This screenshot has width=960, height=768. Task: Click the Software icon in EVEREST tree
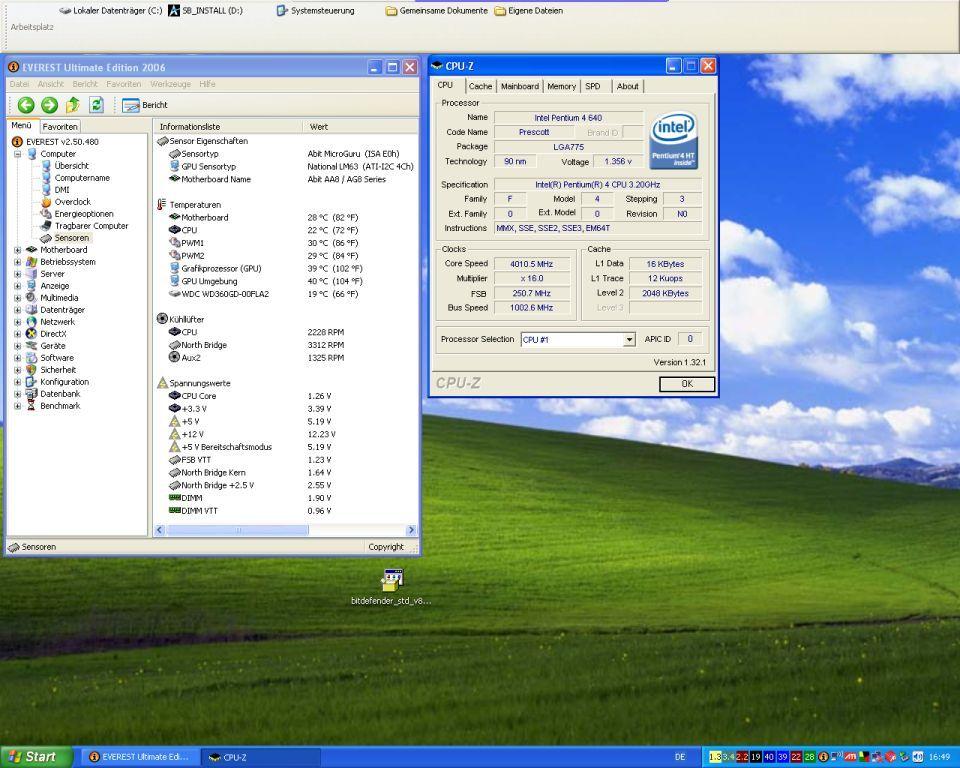(32, 358)
